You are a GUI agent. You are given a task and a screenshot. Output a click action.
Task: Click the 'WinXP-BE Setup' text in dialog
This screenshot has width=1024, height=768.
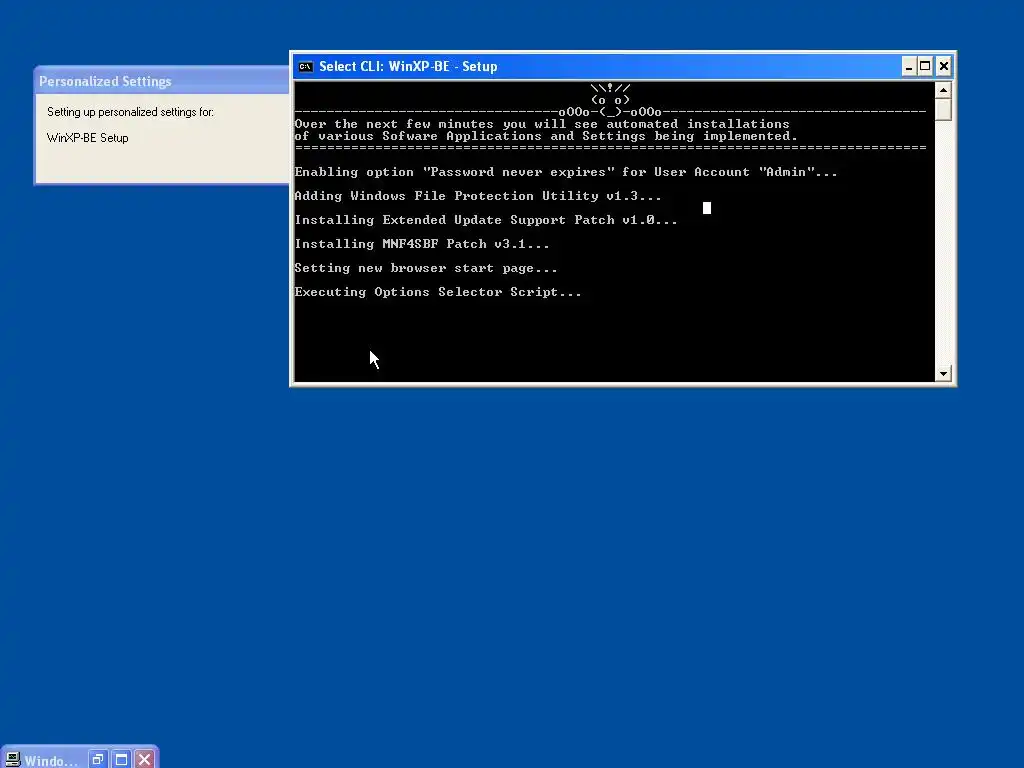tap(88, 138)
